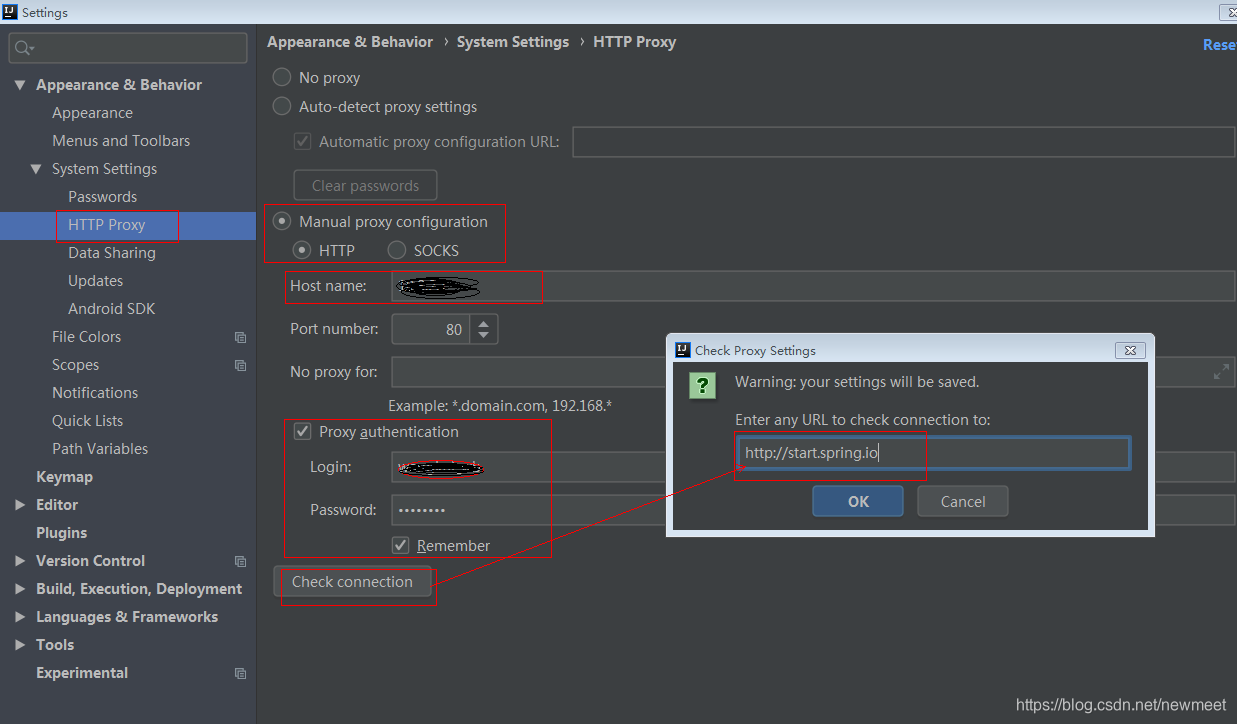The width and height of the screenshot is (1237, 724).
Task: Click System Settings in the breadcrumb
Action: click(513, 42)
